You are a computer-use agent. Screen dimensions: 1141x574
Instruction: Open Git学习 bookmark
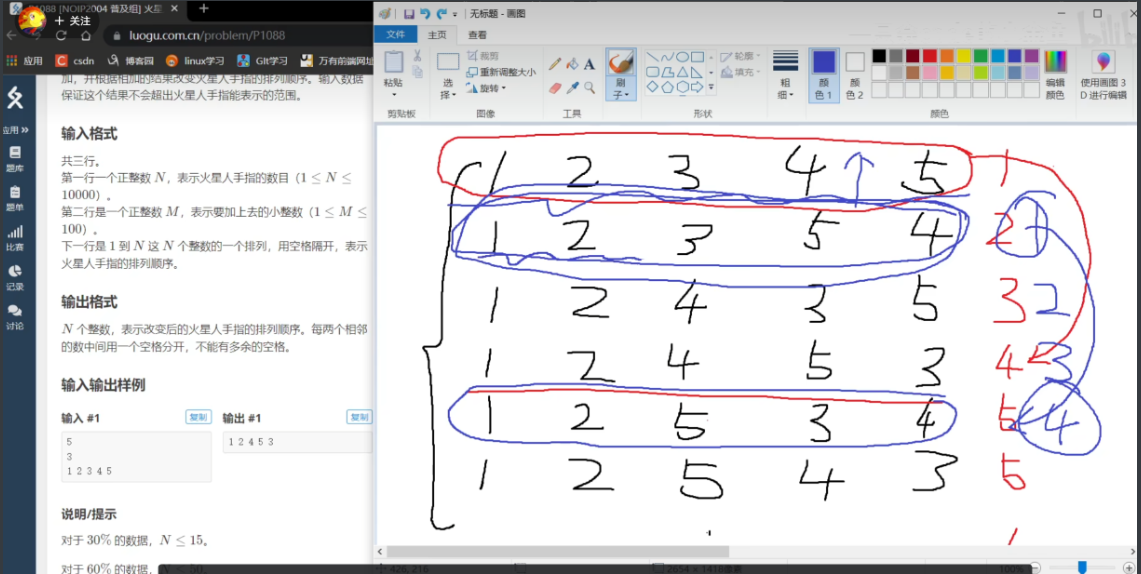click(264, 60)
